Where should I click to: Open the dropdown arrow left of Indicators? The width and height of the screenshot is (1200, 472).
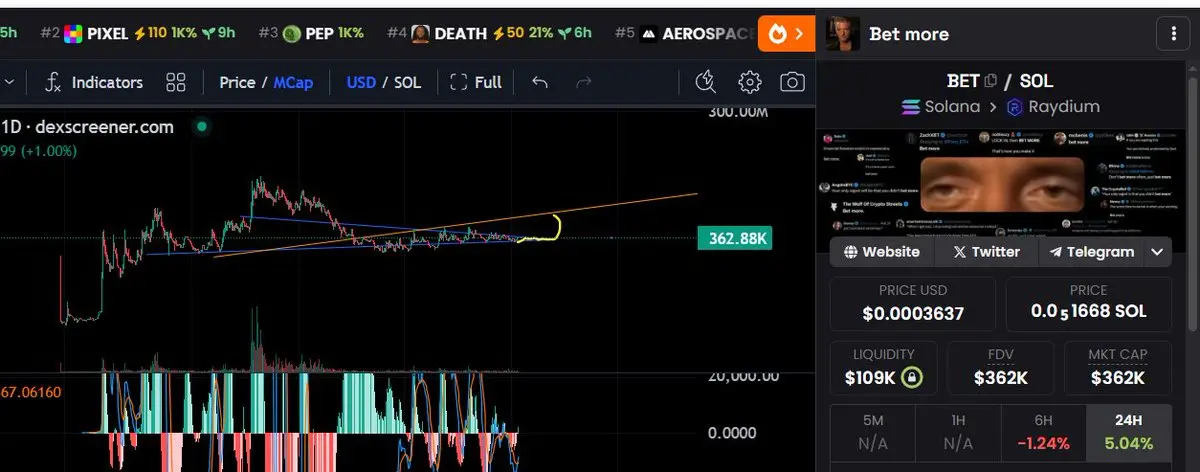point(8,82)
